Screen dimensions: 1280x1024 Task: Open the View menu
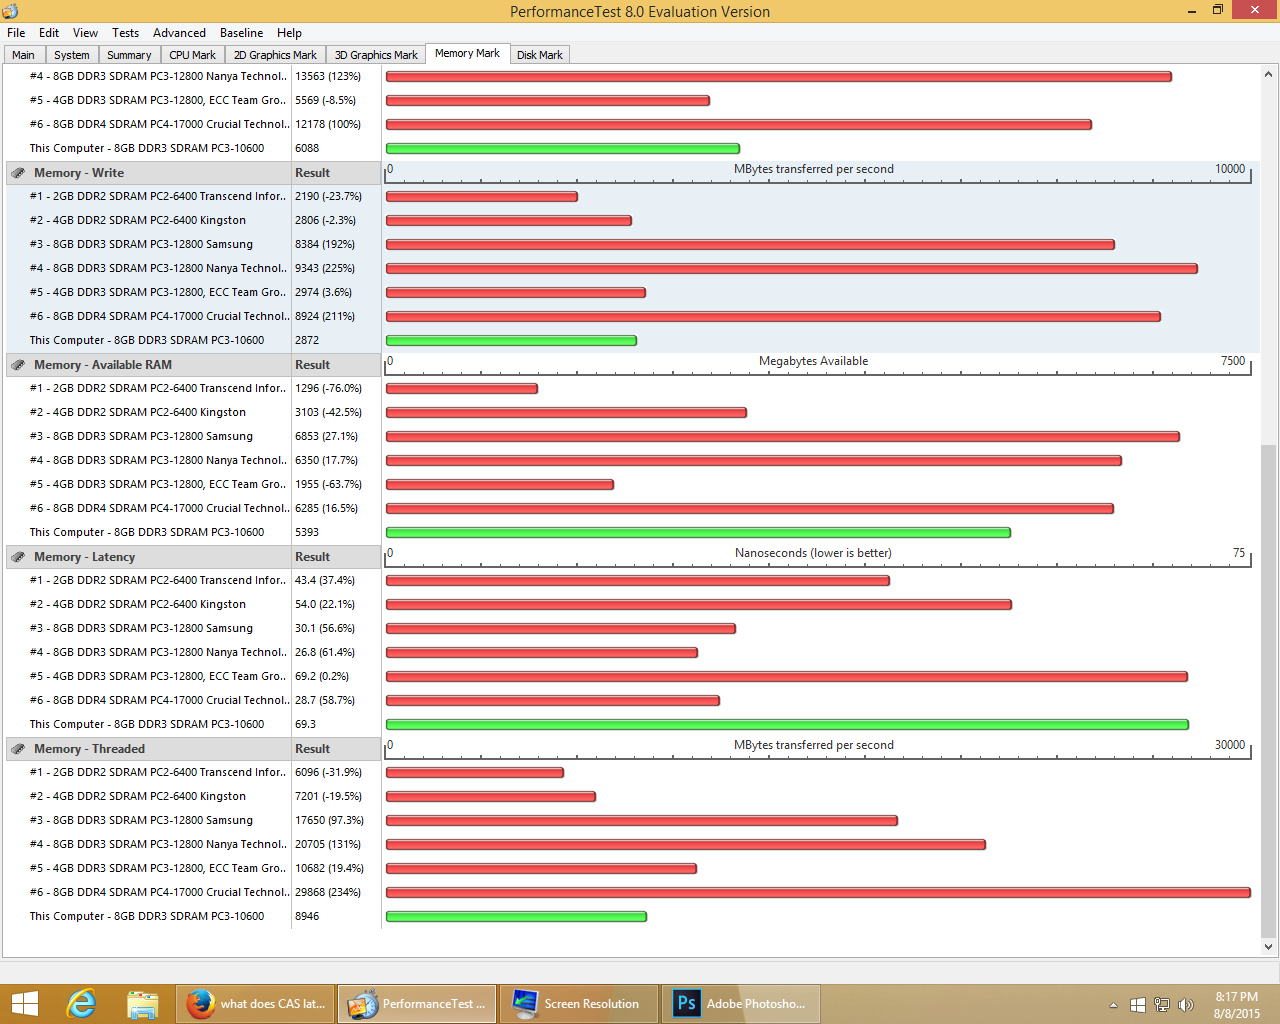(x=86, y=33)
